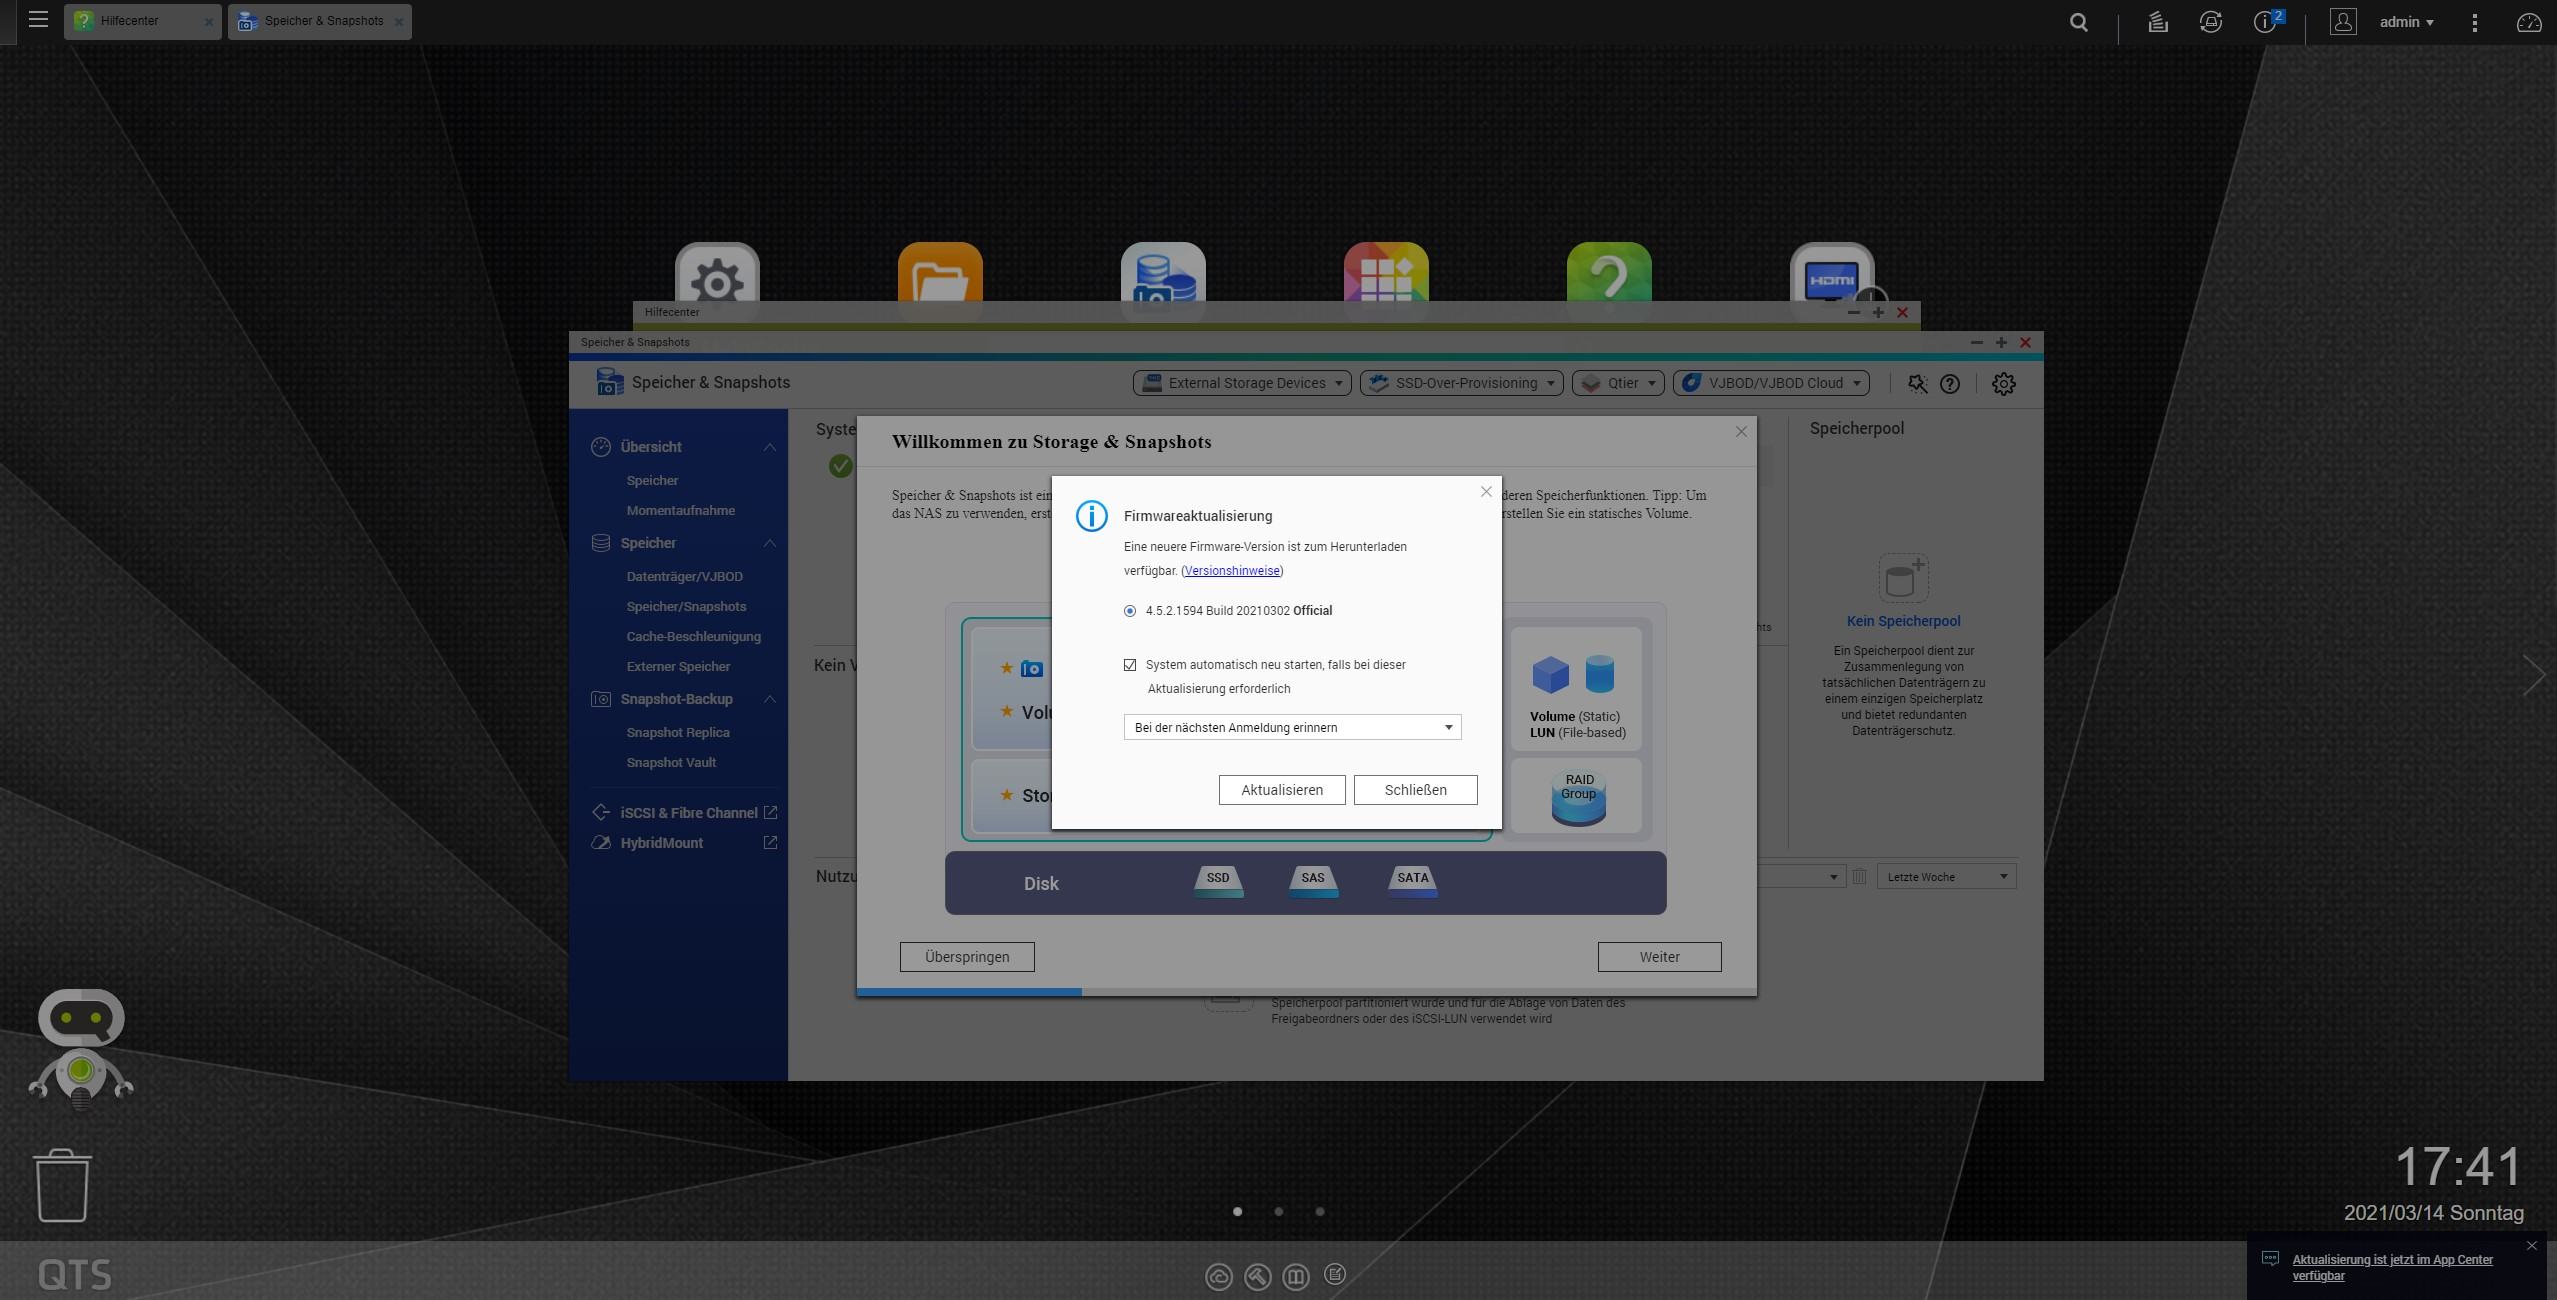Click the circled pause-style icon in bottom bar
Image resolution: width=2557 pixels, height=1300 pixels.
pyautogui.click(x=1296, y=1276)
